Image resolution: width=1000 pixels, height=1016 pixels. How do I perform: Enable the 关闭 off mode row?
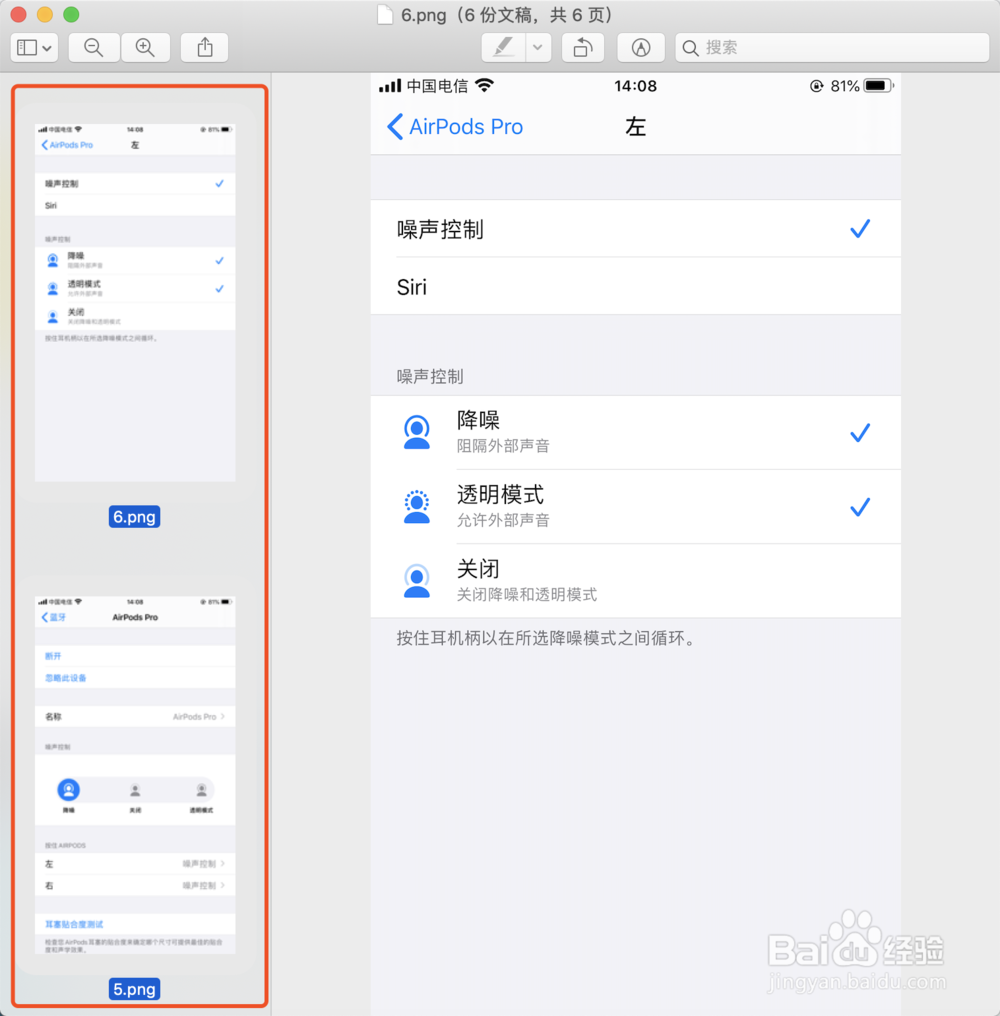[636, 581]
